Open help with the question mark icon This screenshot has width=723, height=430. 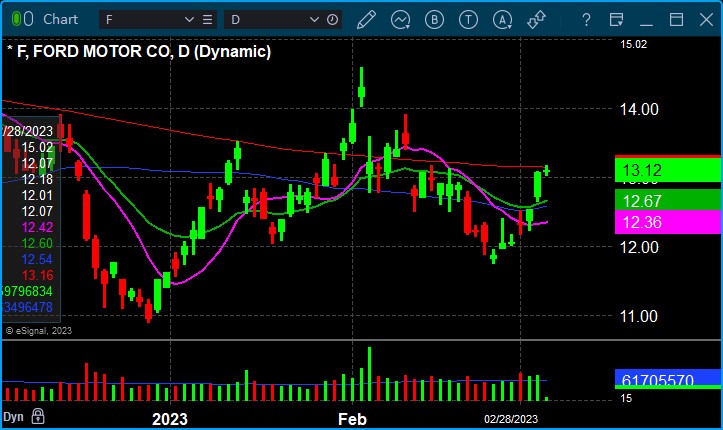586,20
